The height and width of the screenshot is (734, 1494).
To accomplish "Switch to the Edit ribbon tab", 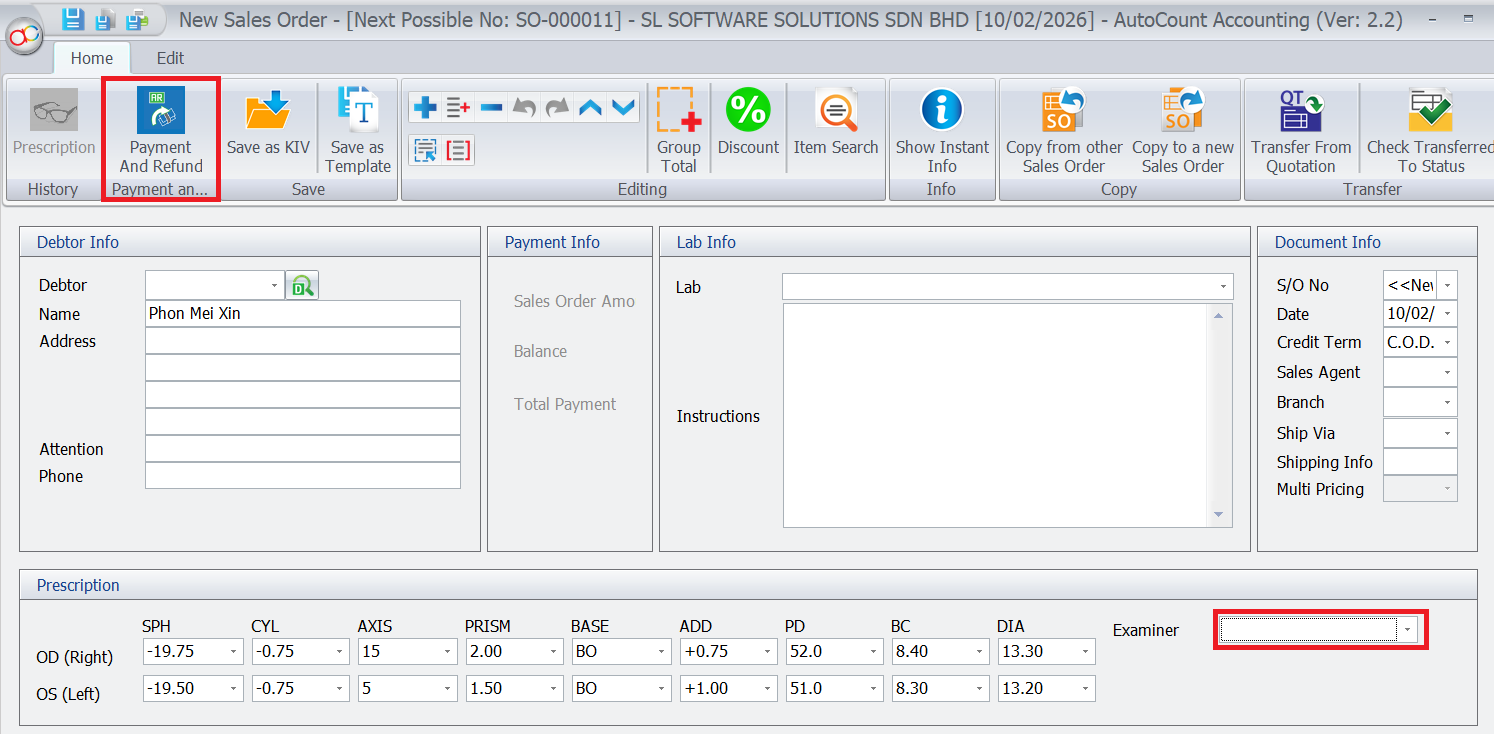I will click(x=170, y=58).
